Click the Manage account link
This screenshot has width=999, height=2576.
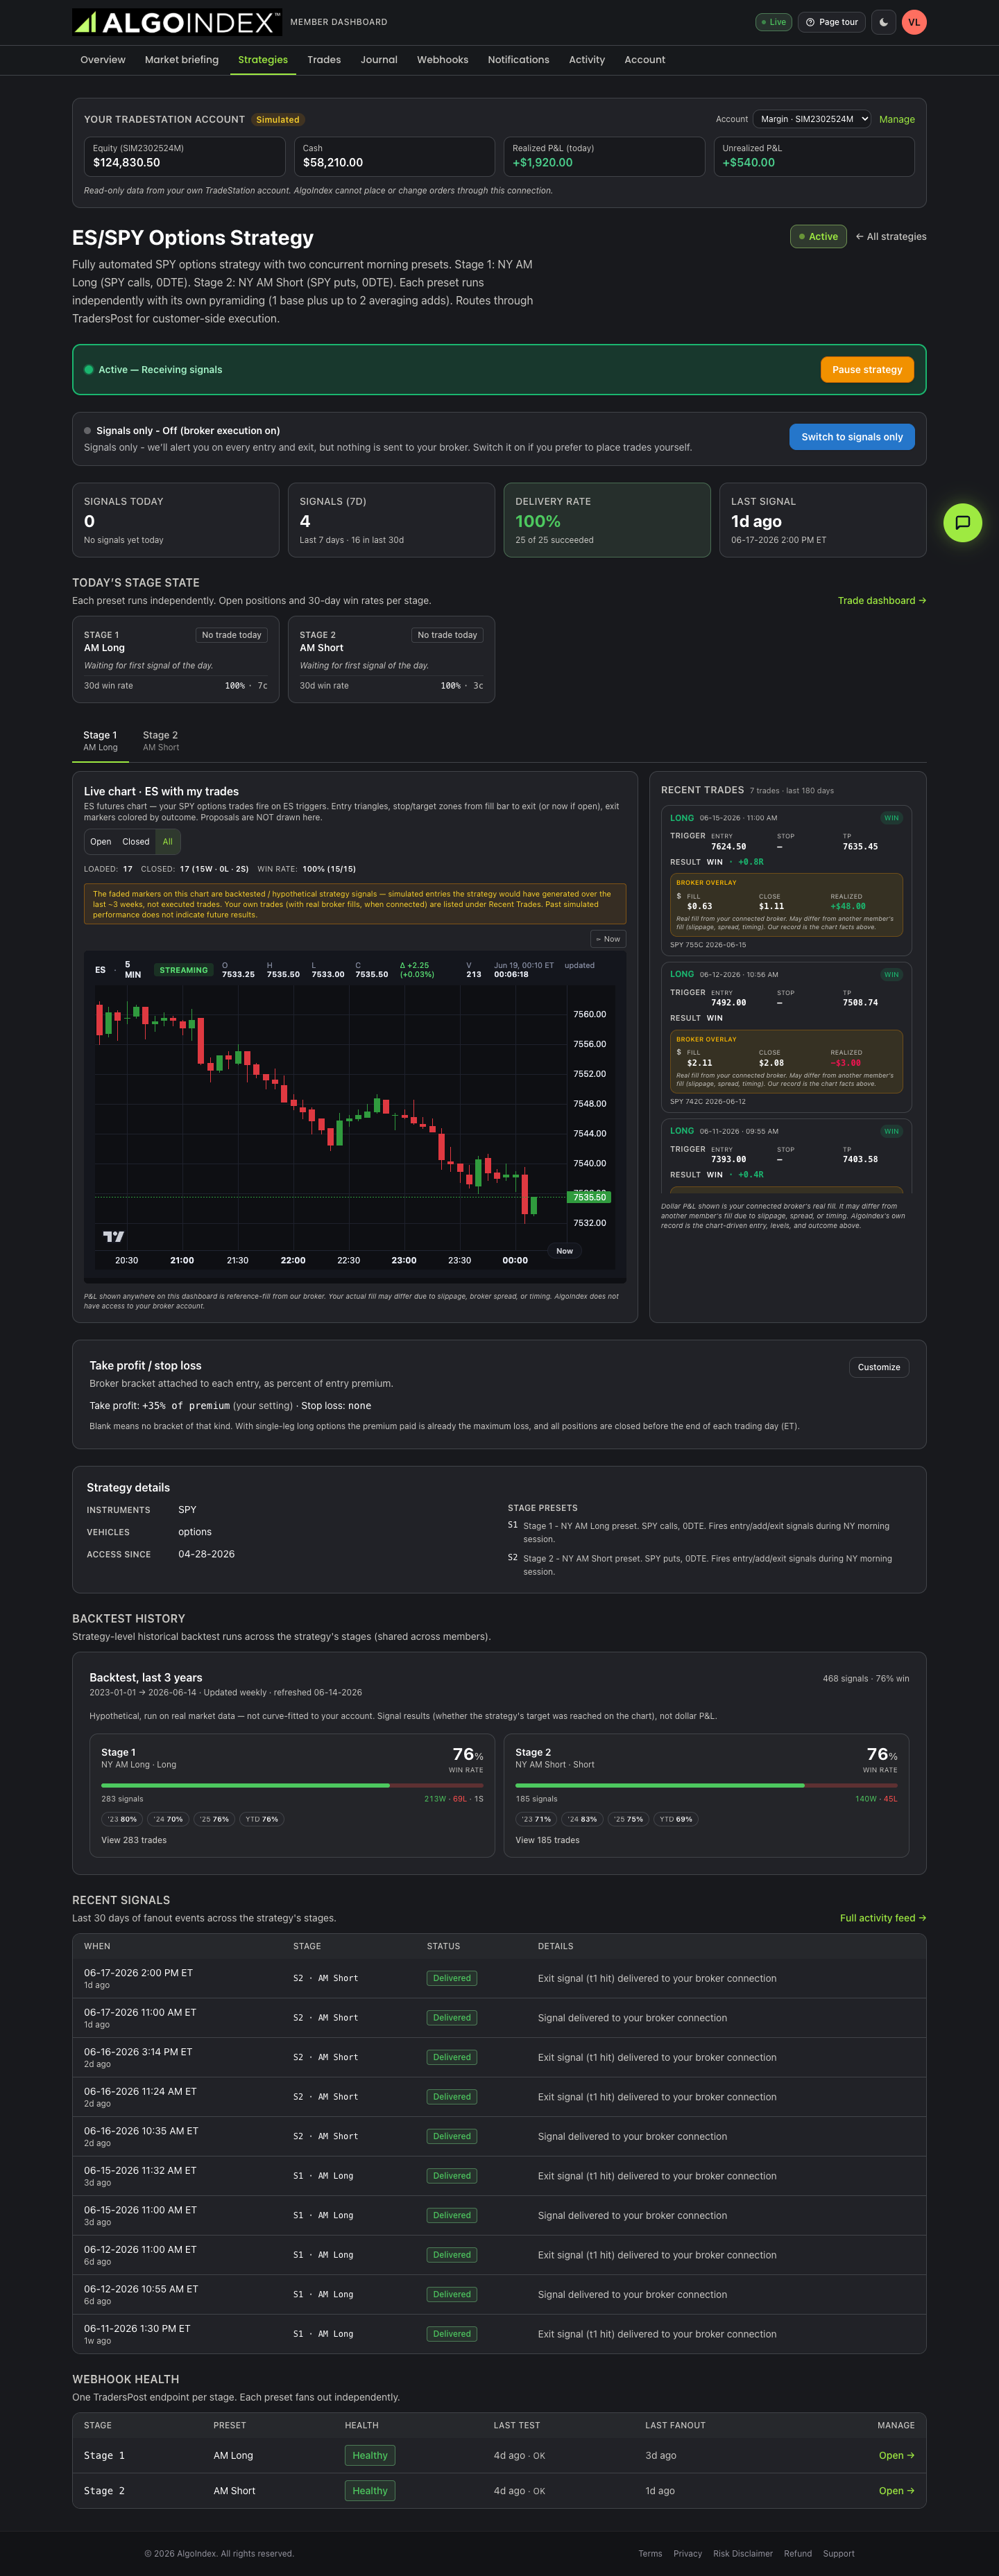point(897,119)
